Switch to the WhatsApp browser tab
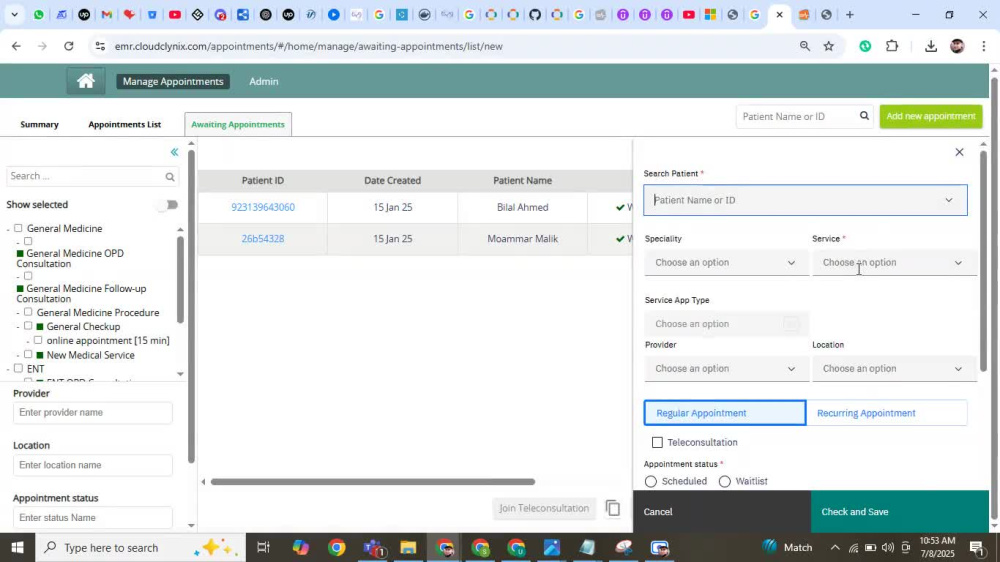Viewport: 1000px width, 562px height. click(x=38, y=15)
